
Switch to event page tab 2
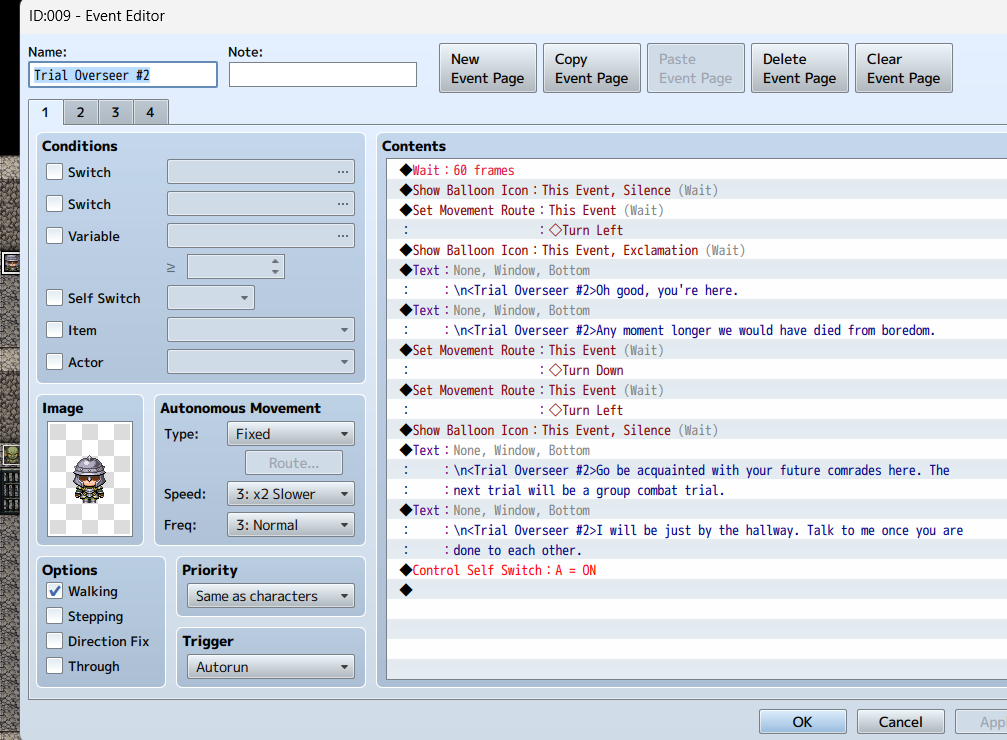80,113
